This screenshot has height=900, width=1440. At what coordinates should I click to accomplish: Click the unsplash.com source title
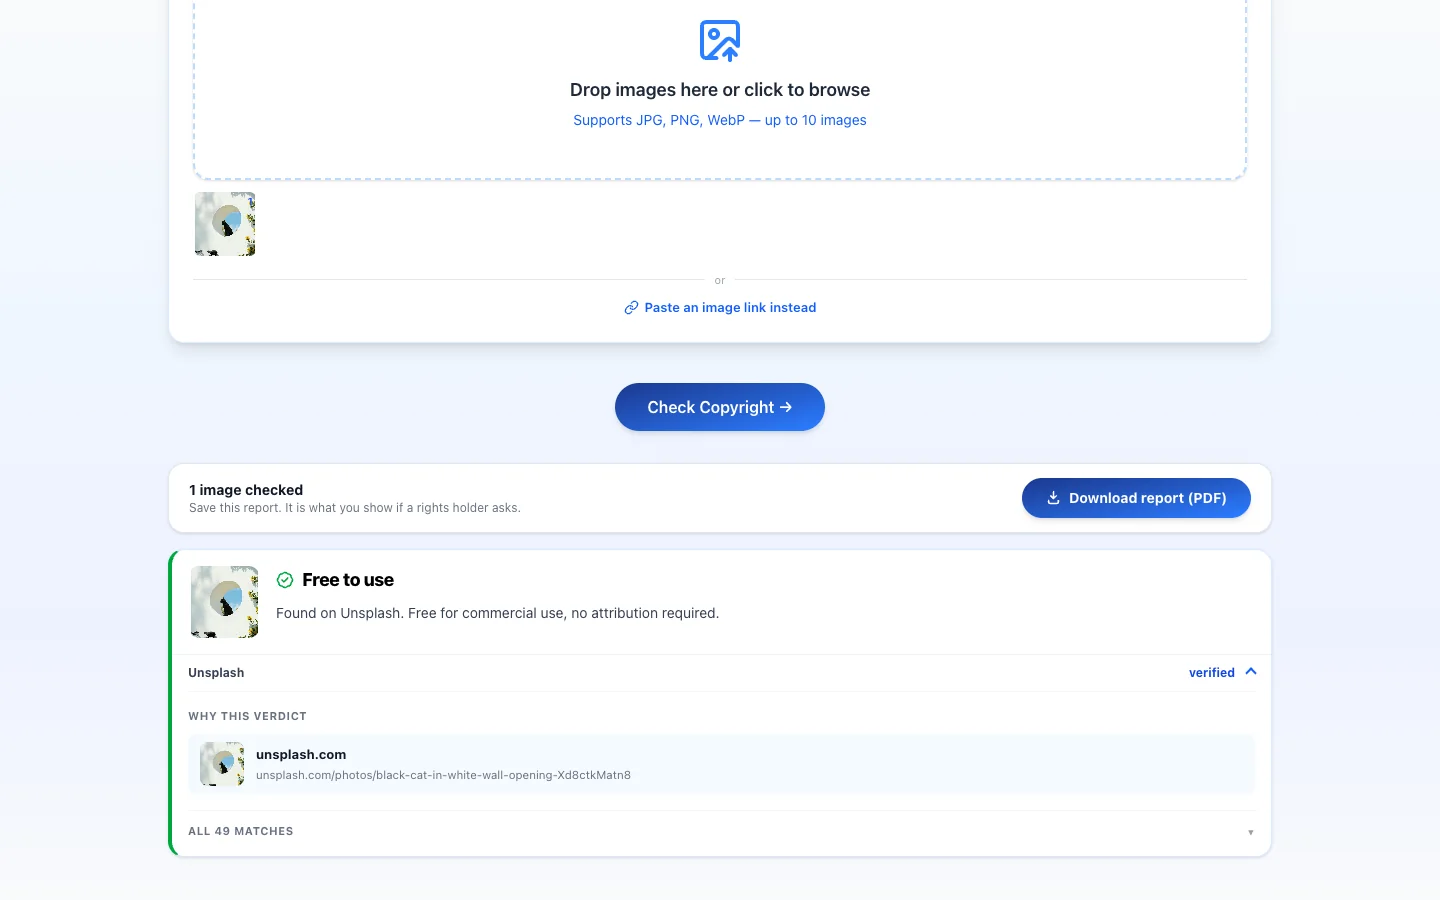point(301,755)
